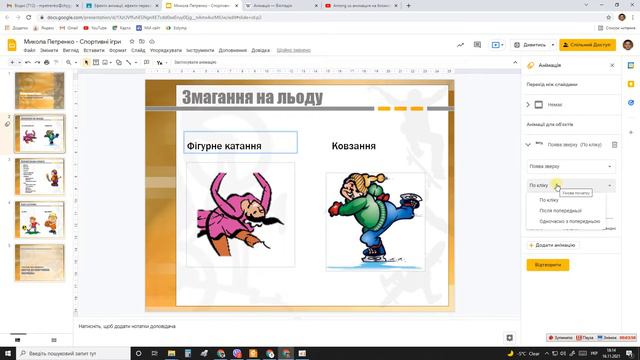Screen dimensions: 640x360
Task: Open the animation type dropdown
Action: [x=571, y=167]
